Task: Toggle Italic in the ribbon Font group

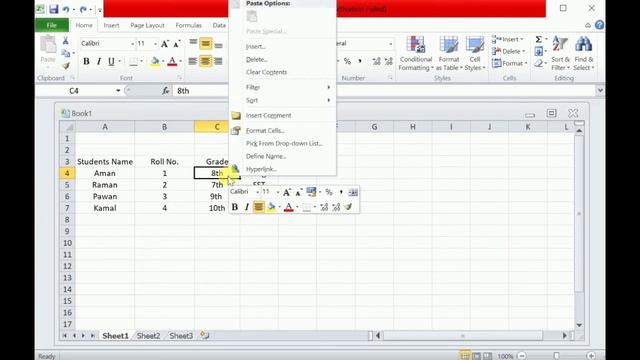Action: coord(99,61)
